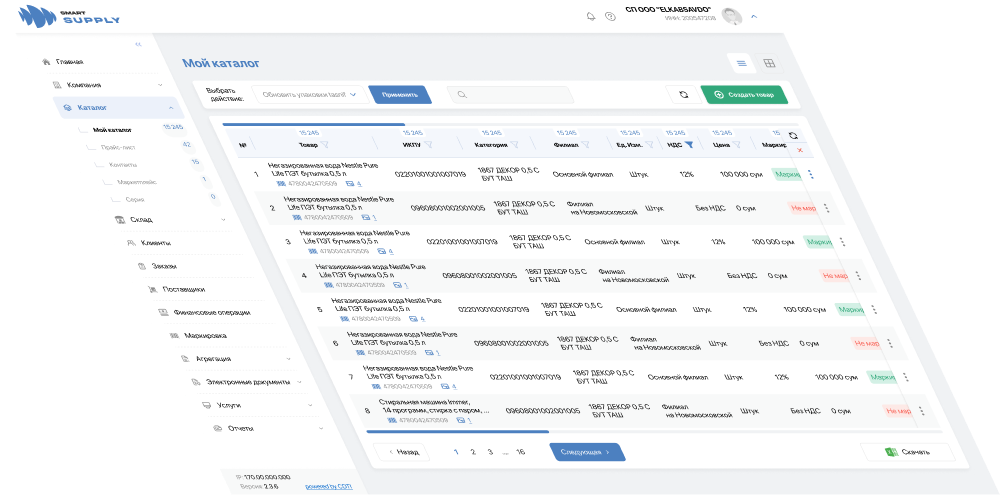Click the Маркировка sidebar icon

coord(173,336)
